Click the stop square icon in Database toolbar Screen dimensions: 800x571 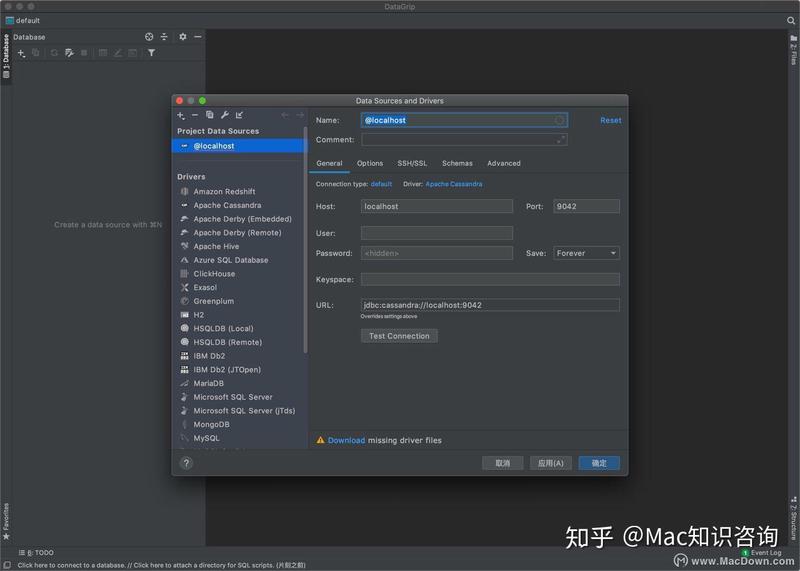84,53
